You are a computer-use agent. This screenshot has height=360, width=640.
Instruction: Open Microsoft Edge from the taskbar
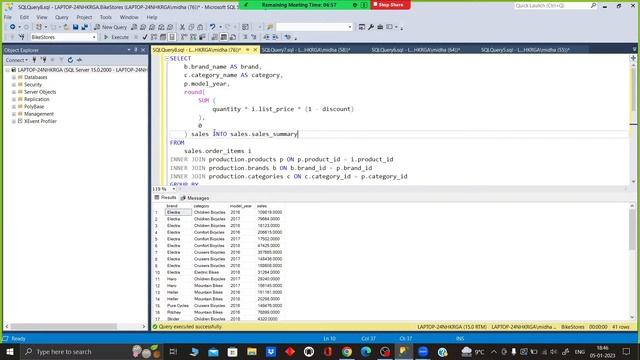[366, 351]
